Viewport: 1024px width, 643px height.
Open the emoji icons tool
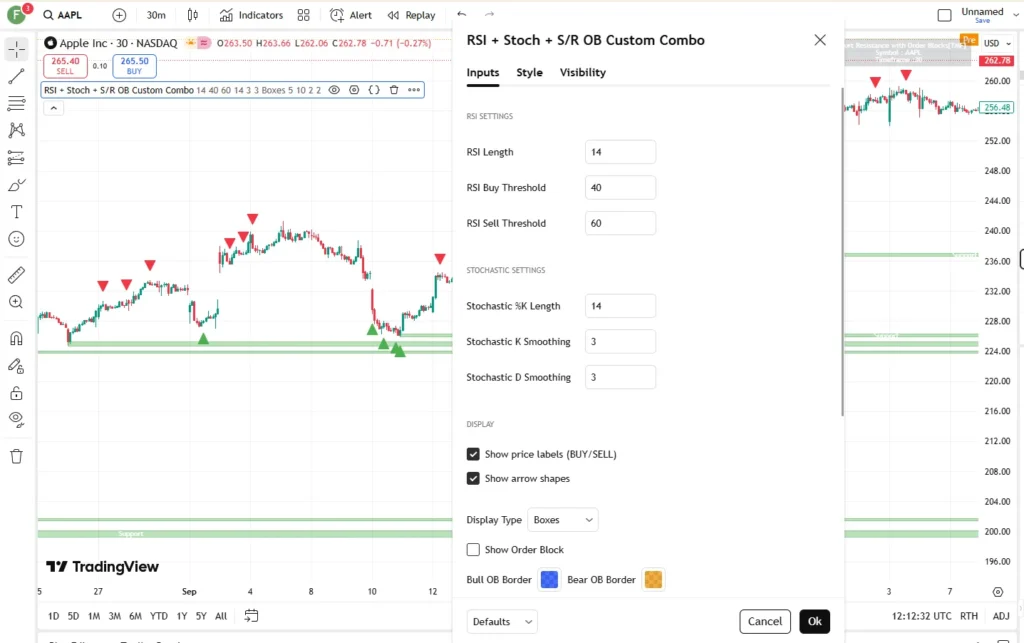[x=16, y=239]
